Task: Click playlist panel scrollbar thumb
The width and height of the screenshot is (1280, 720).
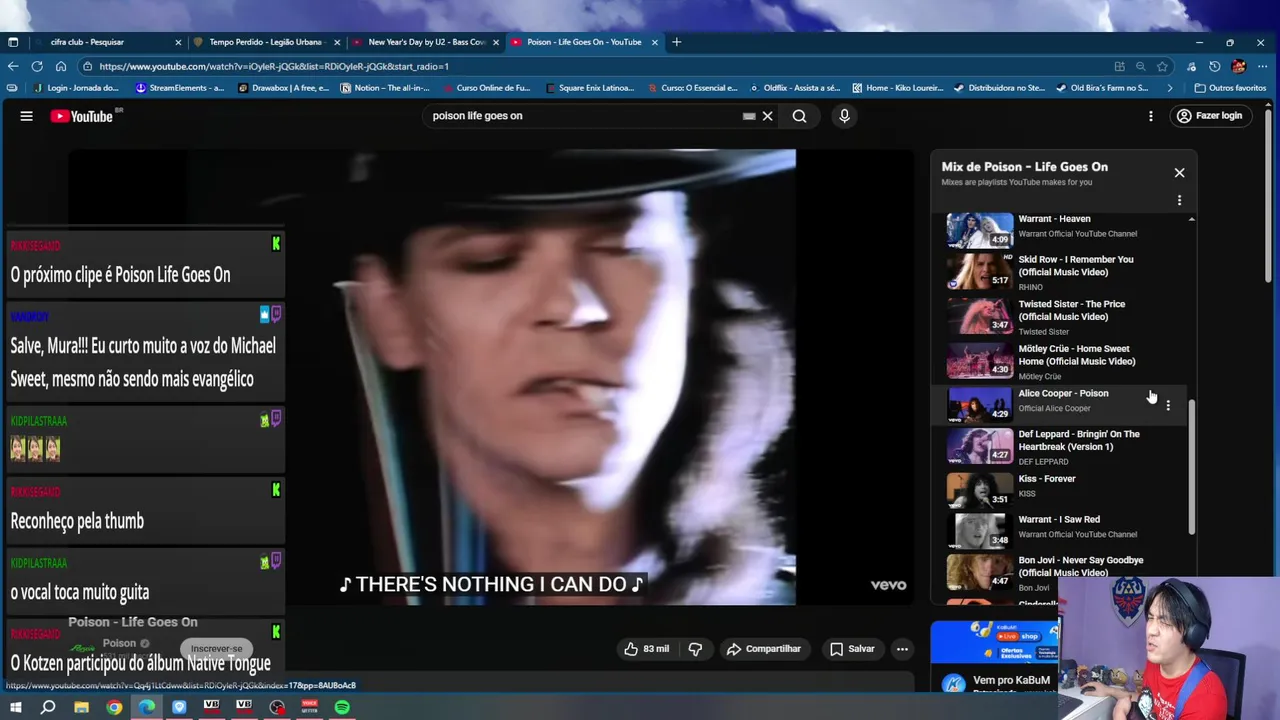Action: pyautogui.click(x=1191, y=467)
